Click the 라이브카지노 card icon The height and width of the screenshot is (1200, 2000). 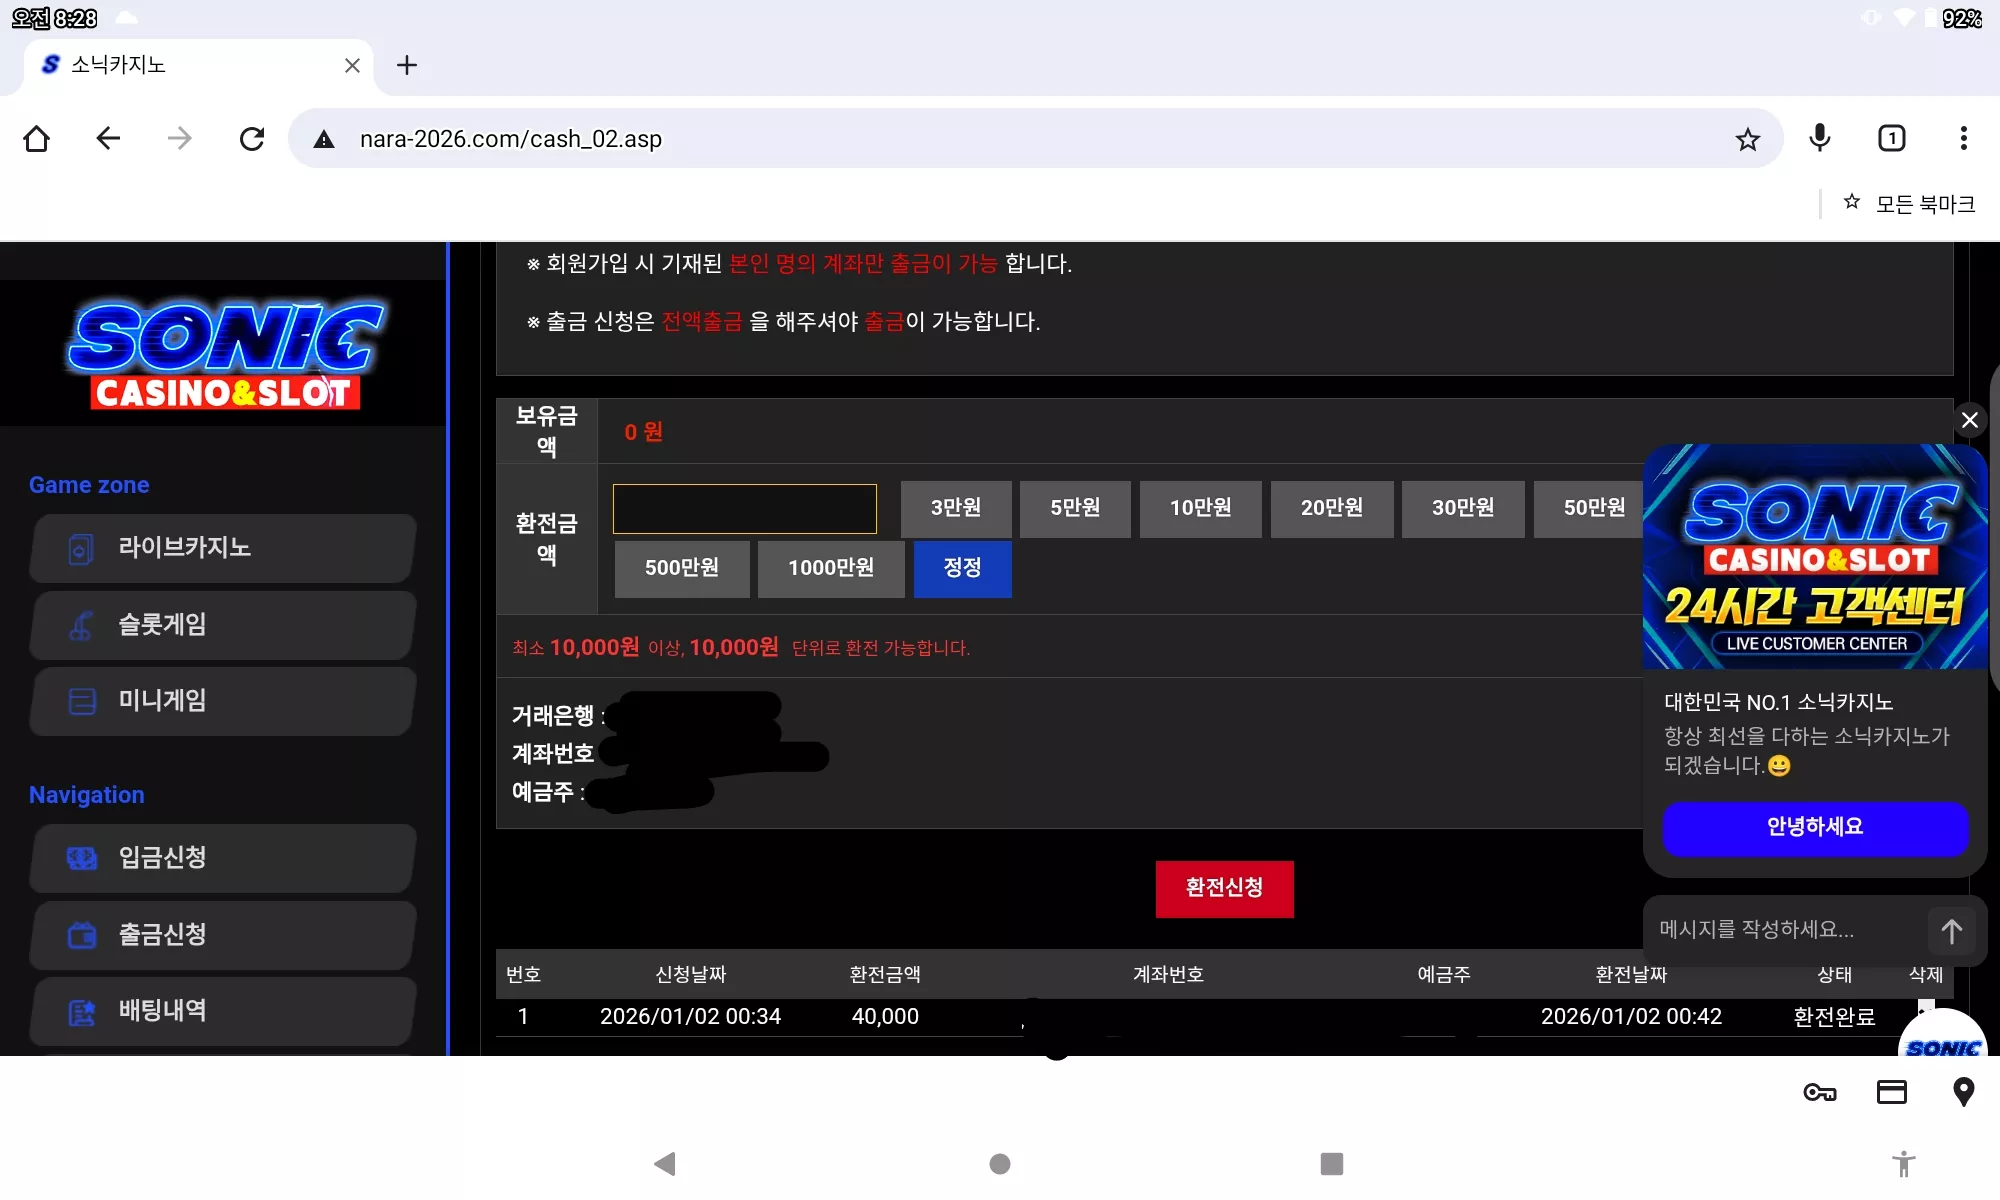(81, 548)
